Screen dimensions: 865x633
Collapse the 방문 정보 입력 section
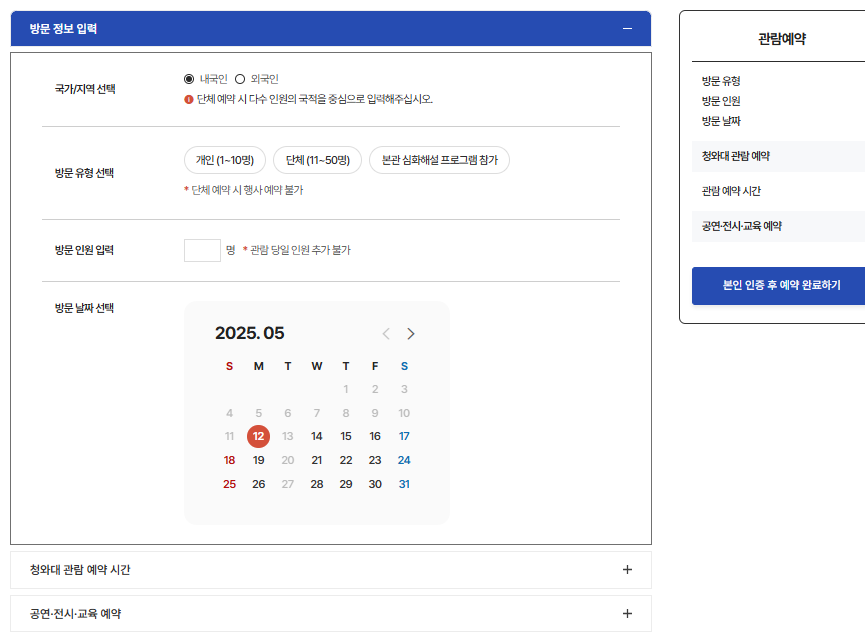(x=627, y=29)
